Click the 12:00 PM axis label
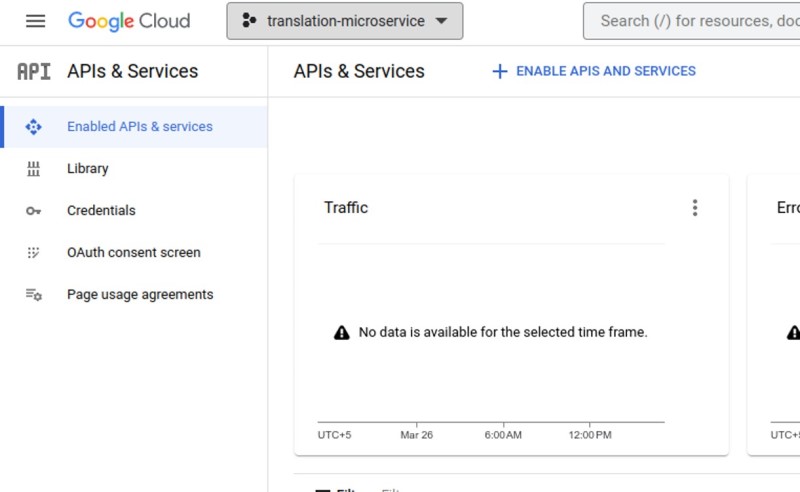This screenshot has width=800, height=492. pos(590,435)
